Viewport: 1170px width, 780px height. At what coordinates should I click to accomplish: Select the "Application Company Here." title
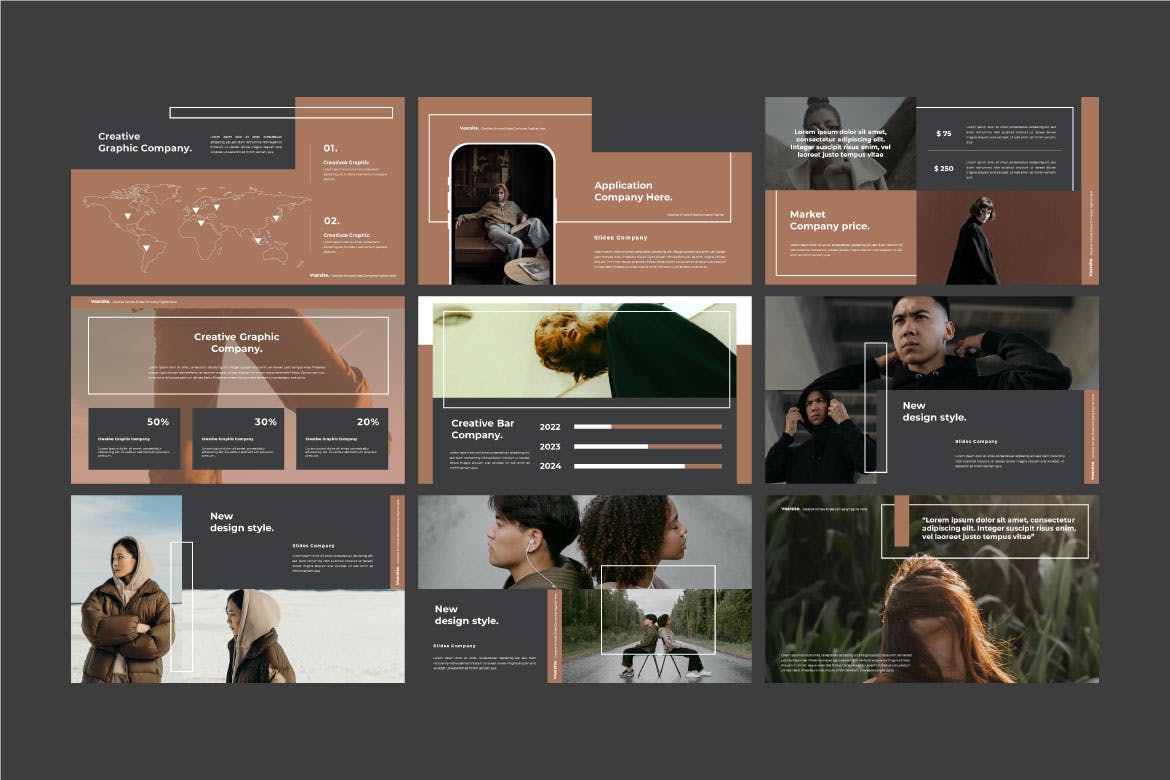click(x=633, y=191)
